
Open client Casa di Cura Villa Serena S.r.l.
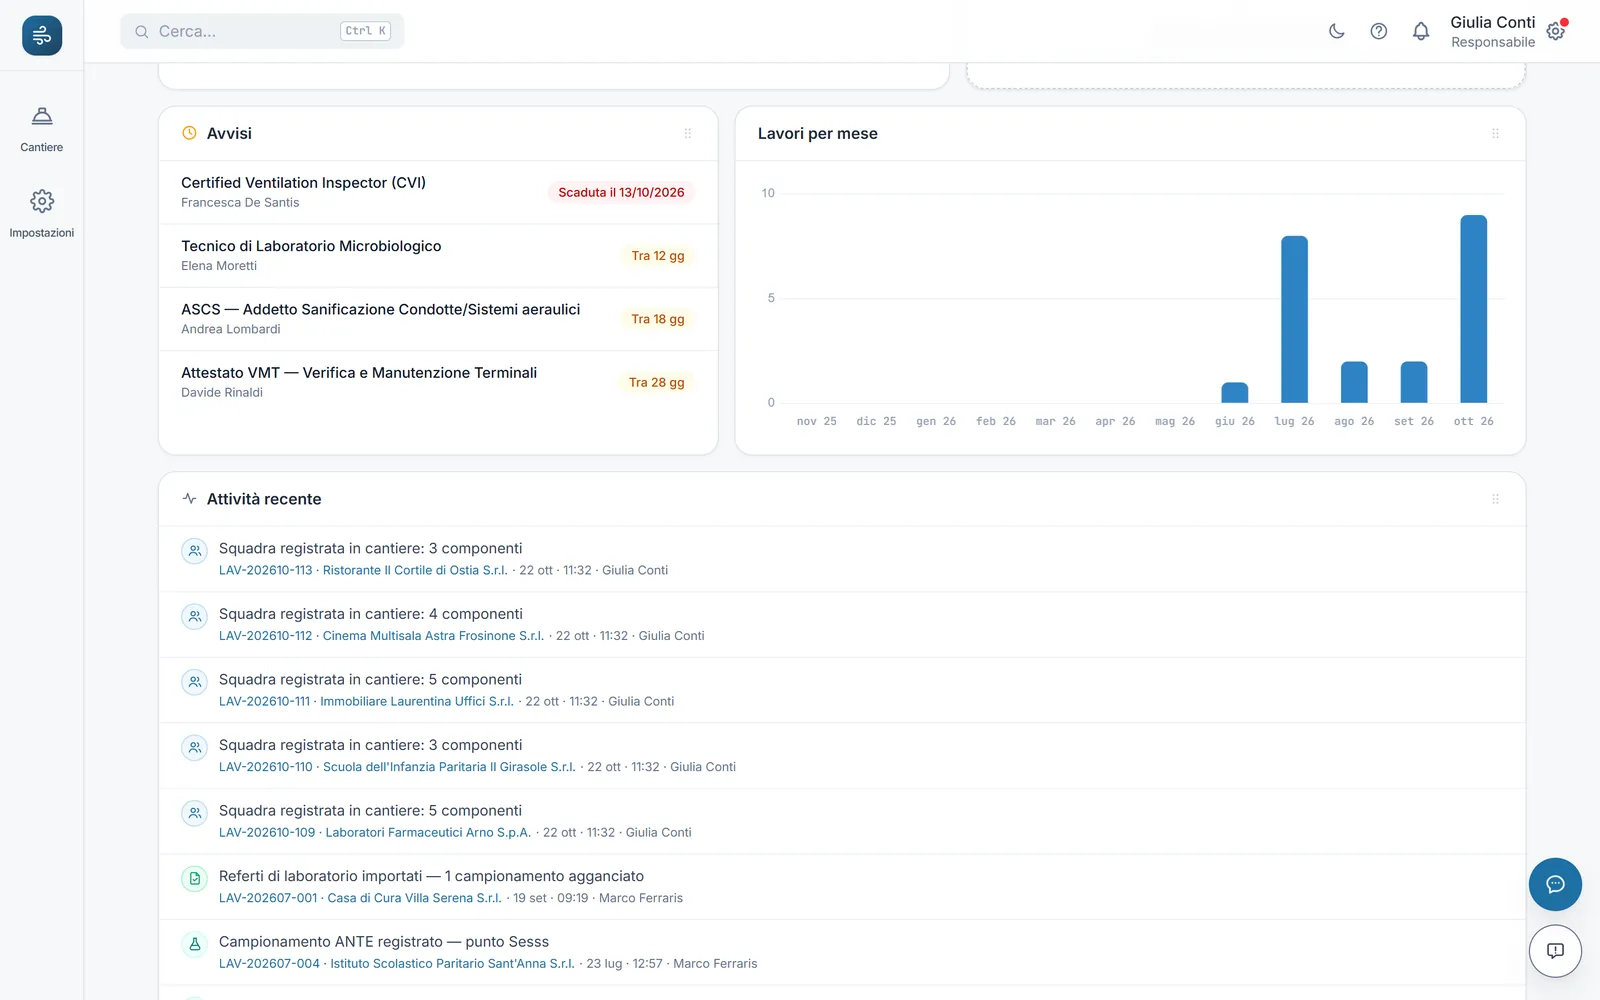click(415, 898)
